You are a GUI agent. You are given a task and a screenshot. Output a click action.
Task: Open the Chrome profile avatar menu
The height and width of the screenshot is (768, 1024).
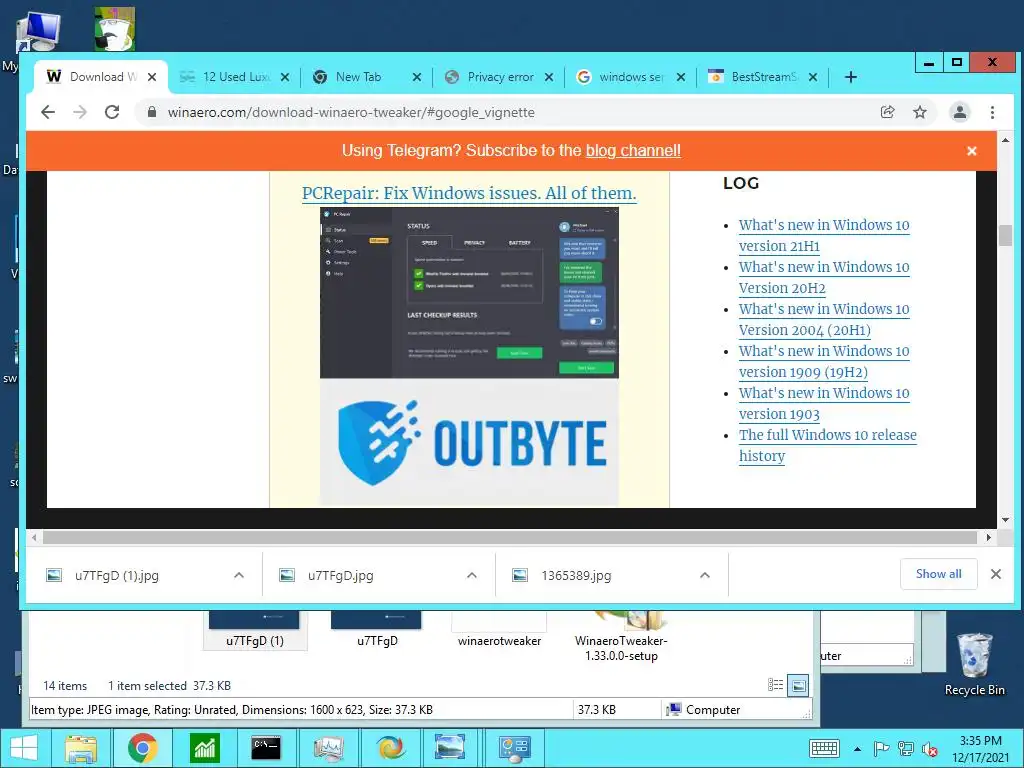point(959,112)
